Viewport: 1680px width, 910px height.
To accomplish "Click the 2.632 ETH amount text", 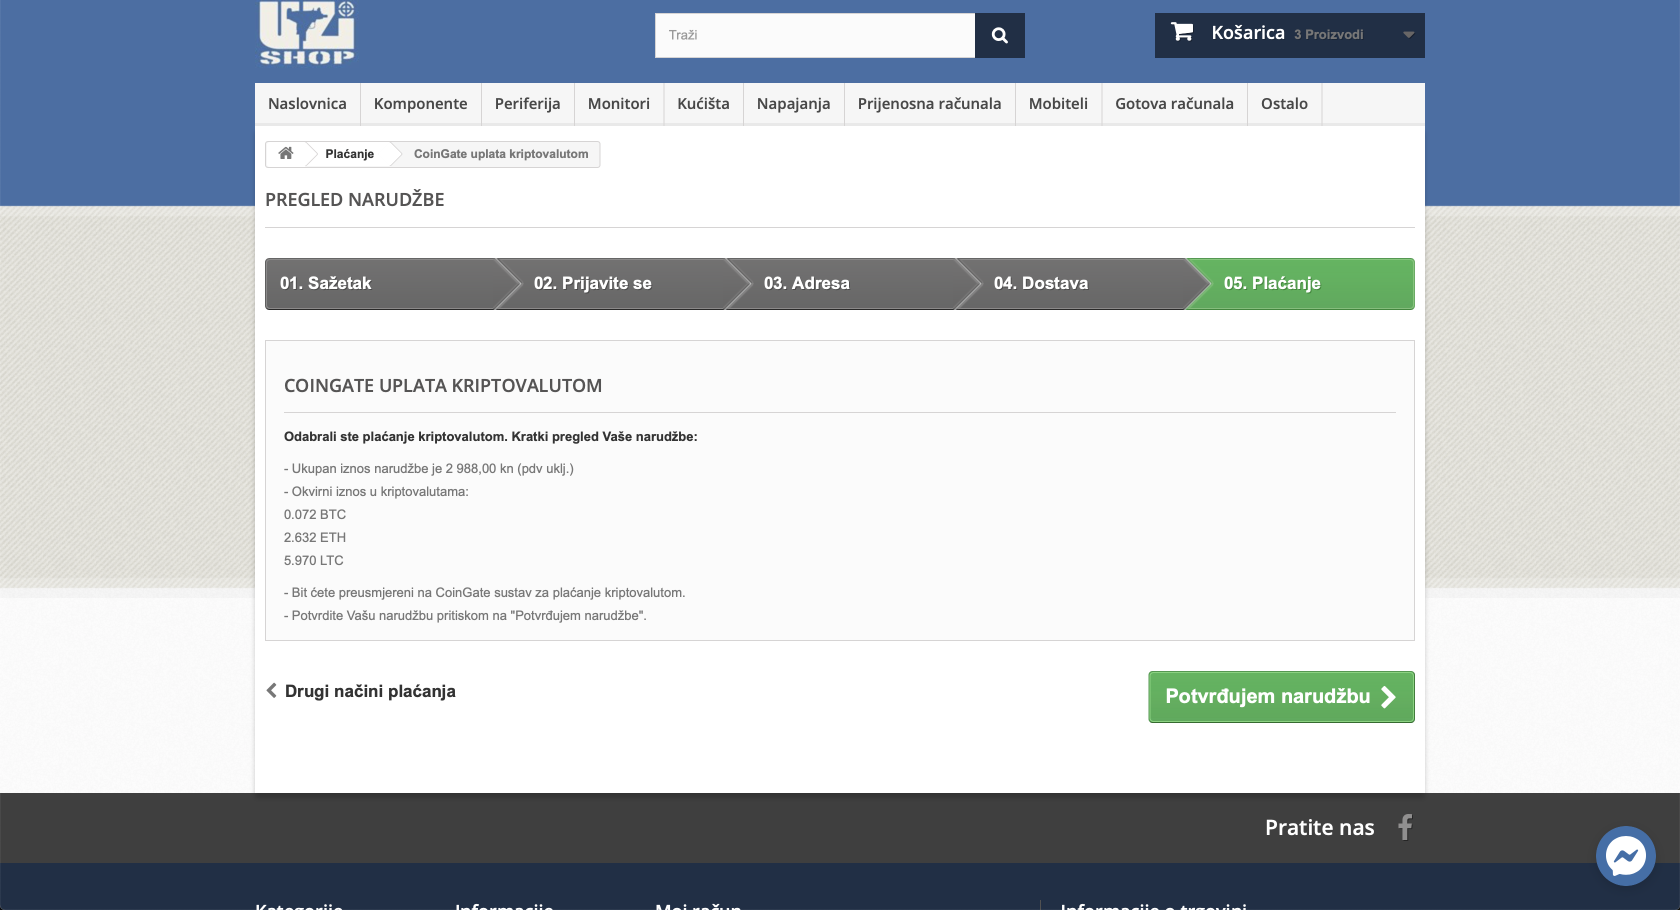I will pos(315,538).
